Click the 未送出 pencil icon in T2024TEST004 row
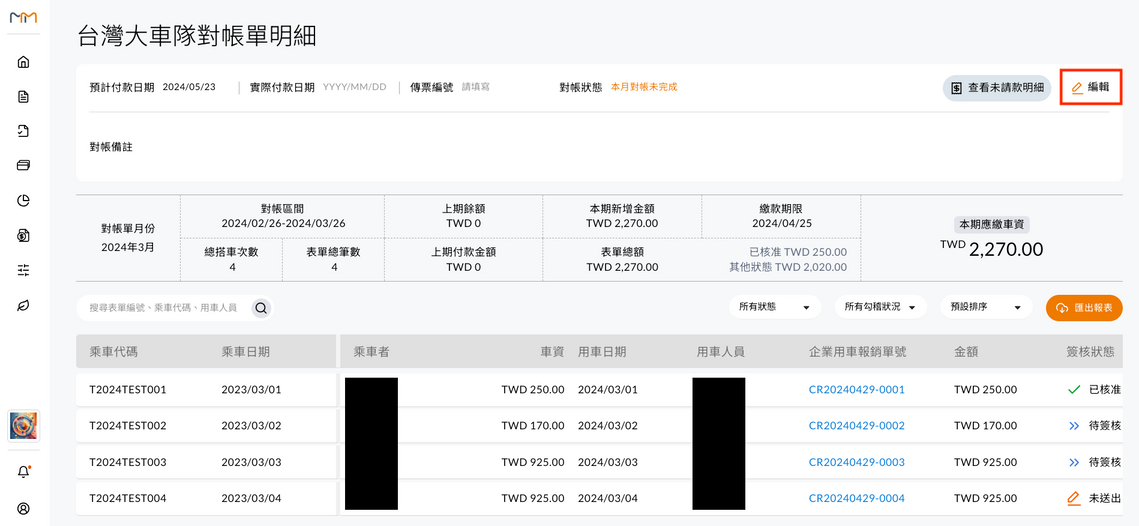1139x526 pixels. click(1074, 498)
